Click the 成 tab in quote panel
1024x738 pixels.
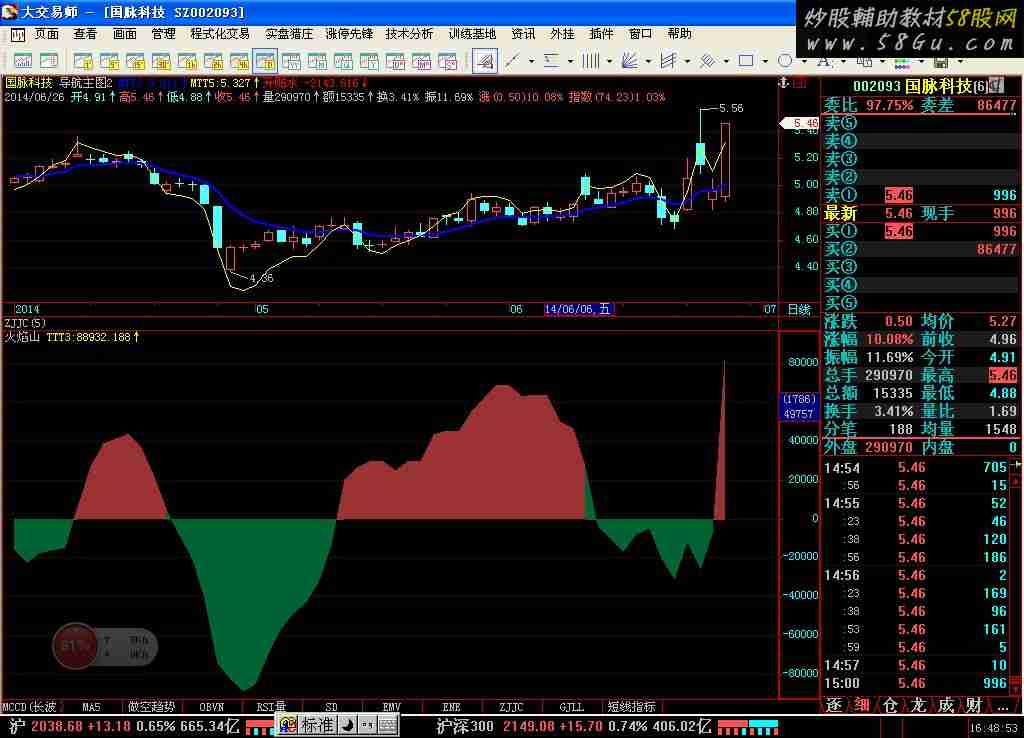(x=946, y=705)
